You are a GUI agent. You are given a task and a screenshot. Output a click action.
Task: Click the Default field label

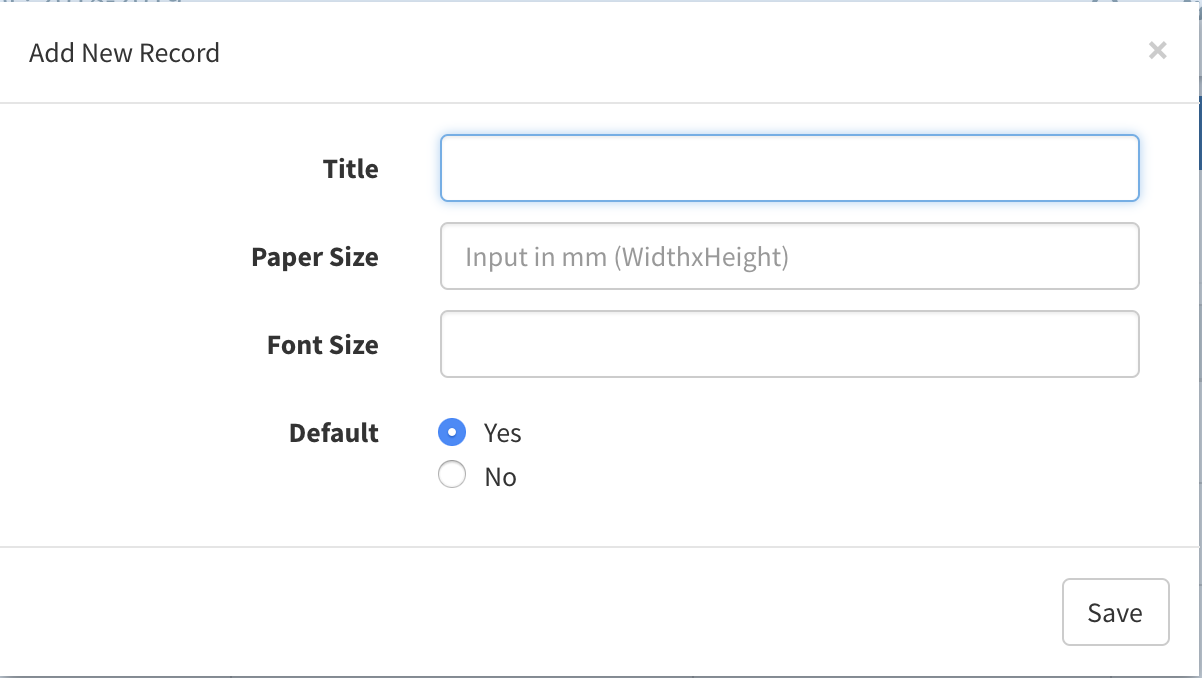tap(333, 433)
